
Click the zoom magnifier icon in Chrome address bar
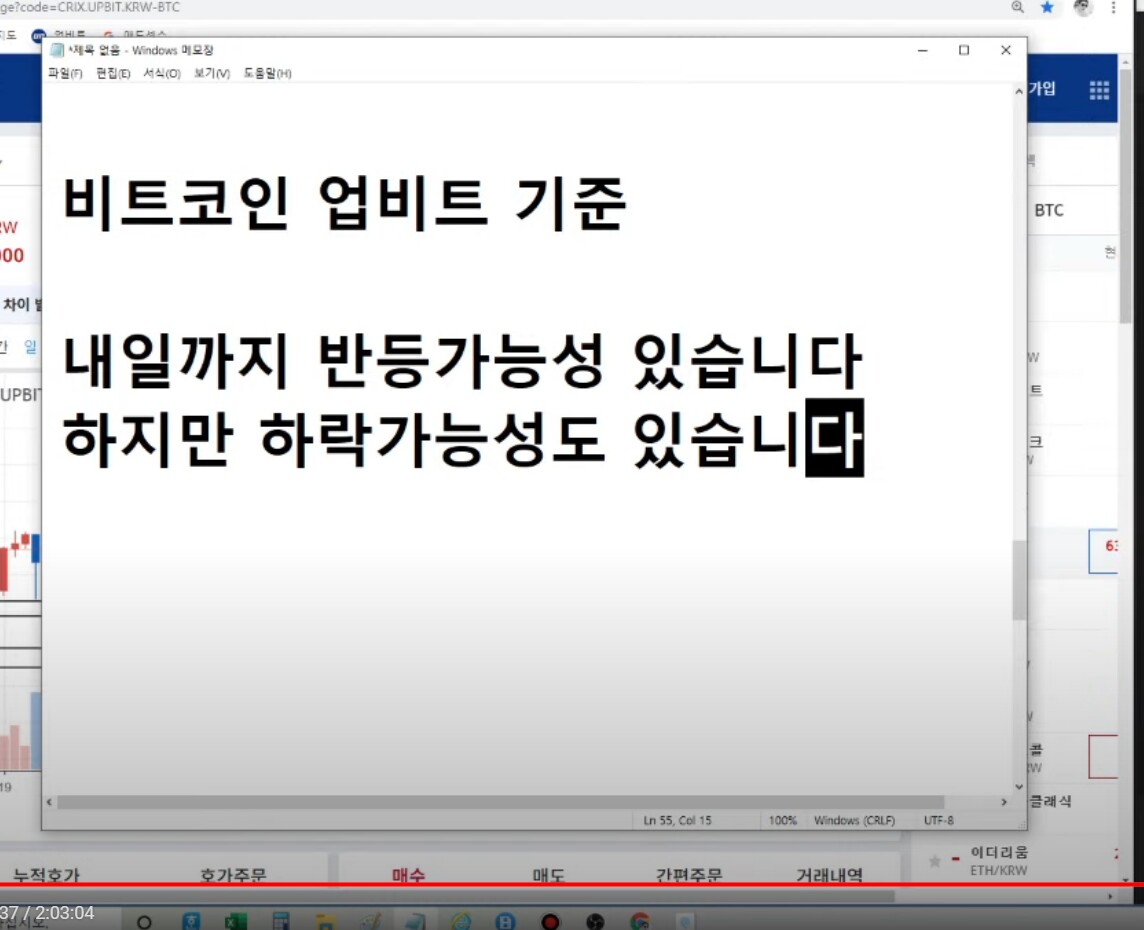coord(1018,7)
